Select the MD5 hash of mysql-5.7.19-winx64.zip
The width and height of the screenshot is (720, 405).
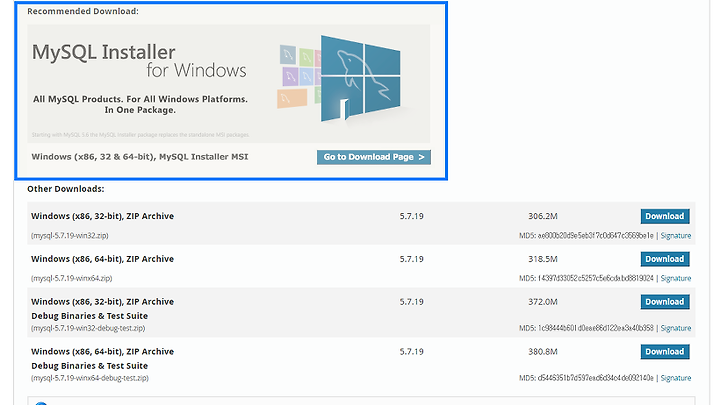click(x=596, y=278)
